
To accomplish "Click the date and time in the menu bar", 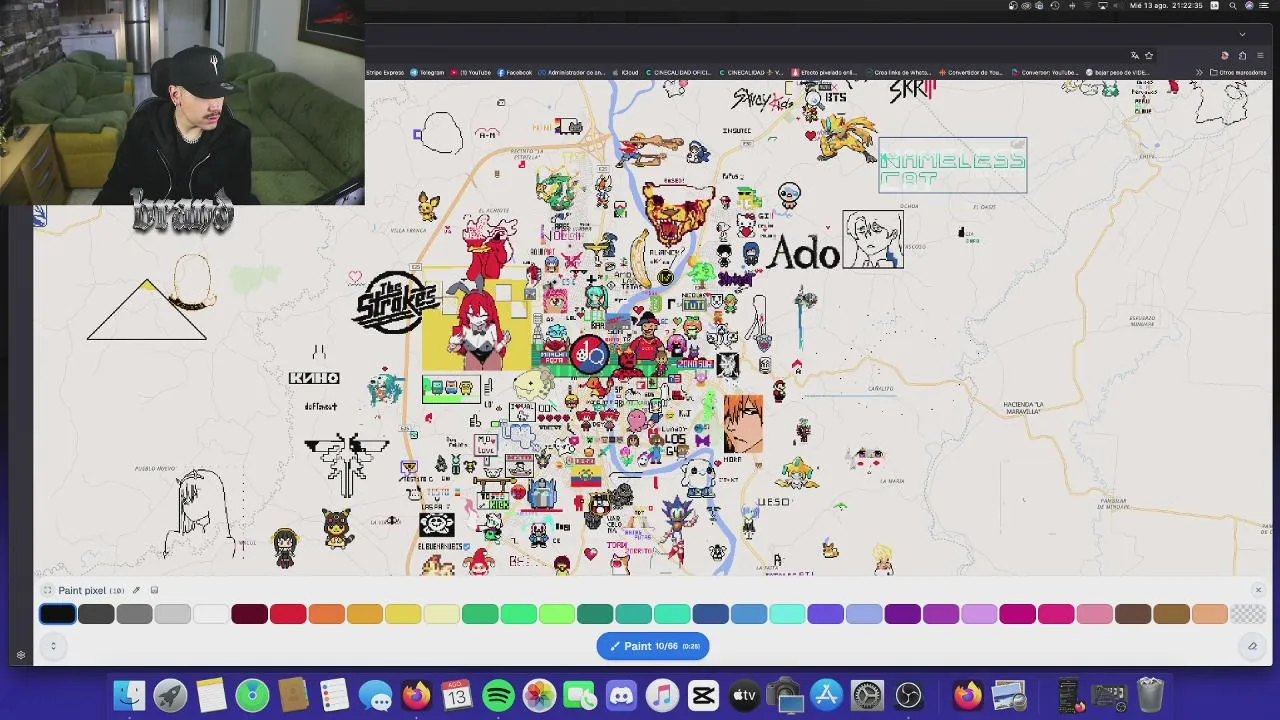I will tap(1166, 6).
